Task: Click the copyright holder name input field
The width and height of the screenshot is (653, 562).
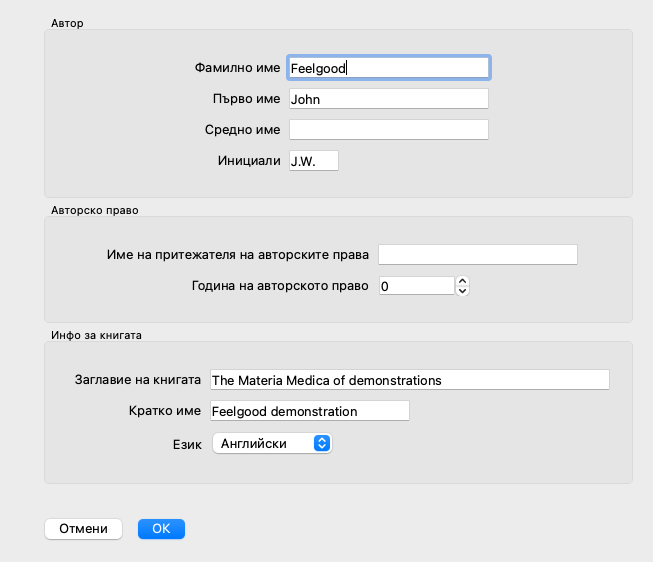Action: click(x=478, y=255)
